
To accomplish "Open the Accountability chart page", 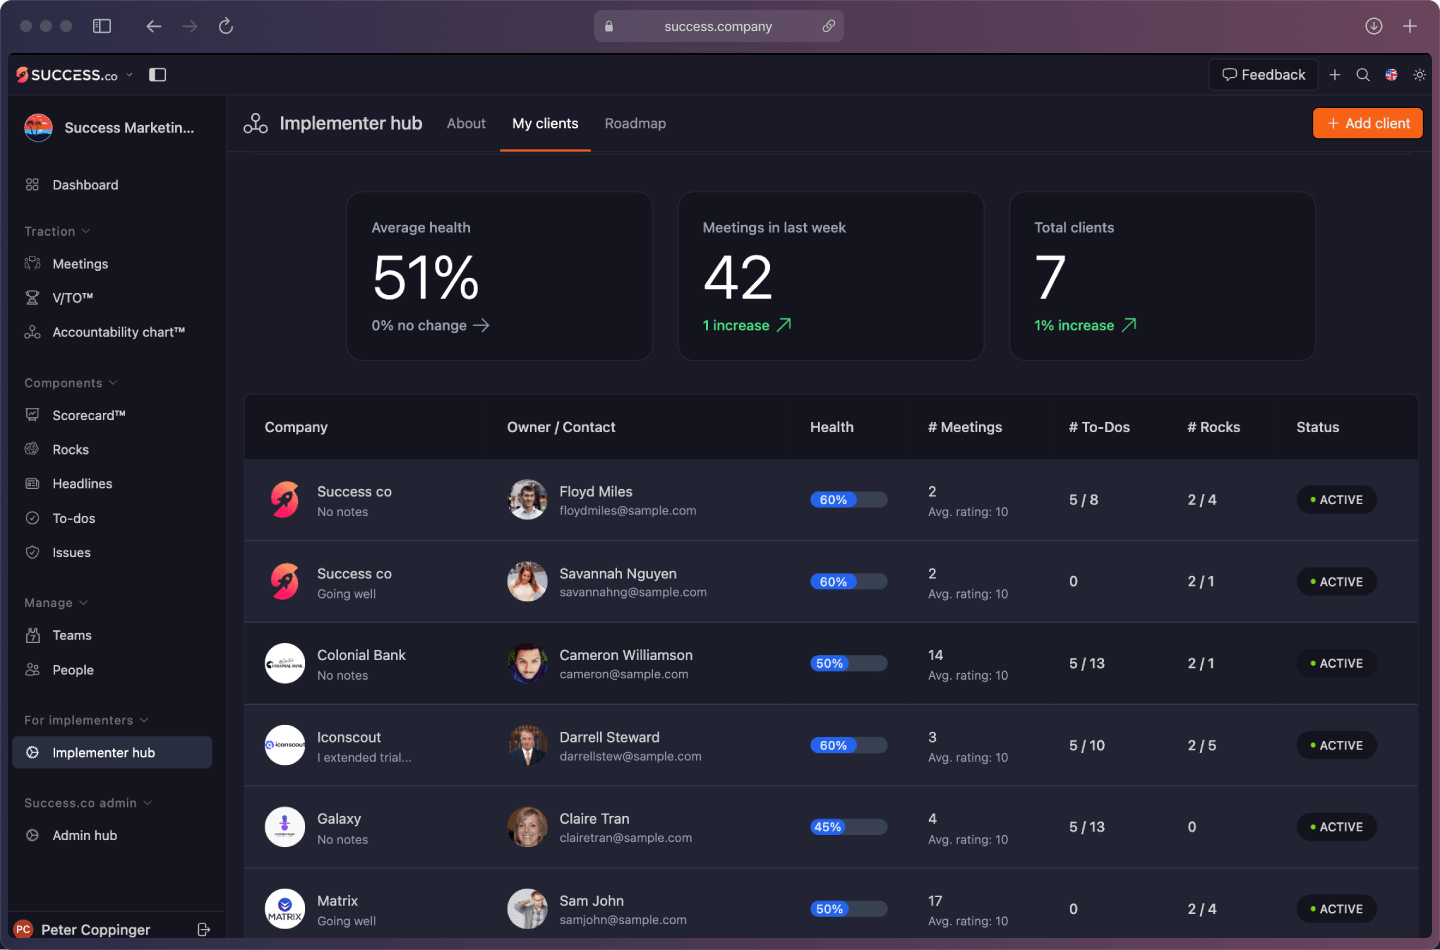I will point(118,332).
